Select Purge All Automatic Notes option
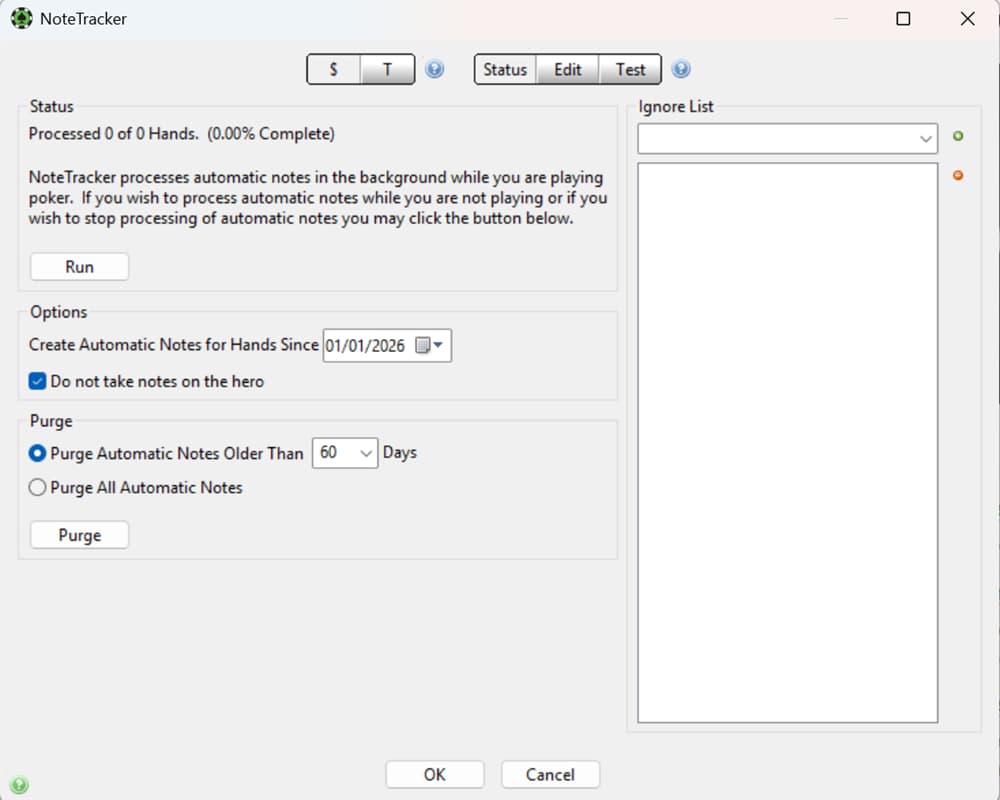Screen dimensions: 1000x800 37,487
